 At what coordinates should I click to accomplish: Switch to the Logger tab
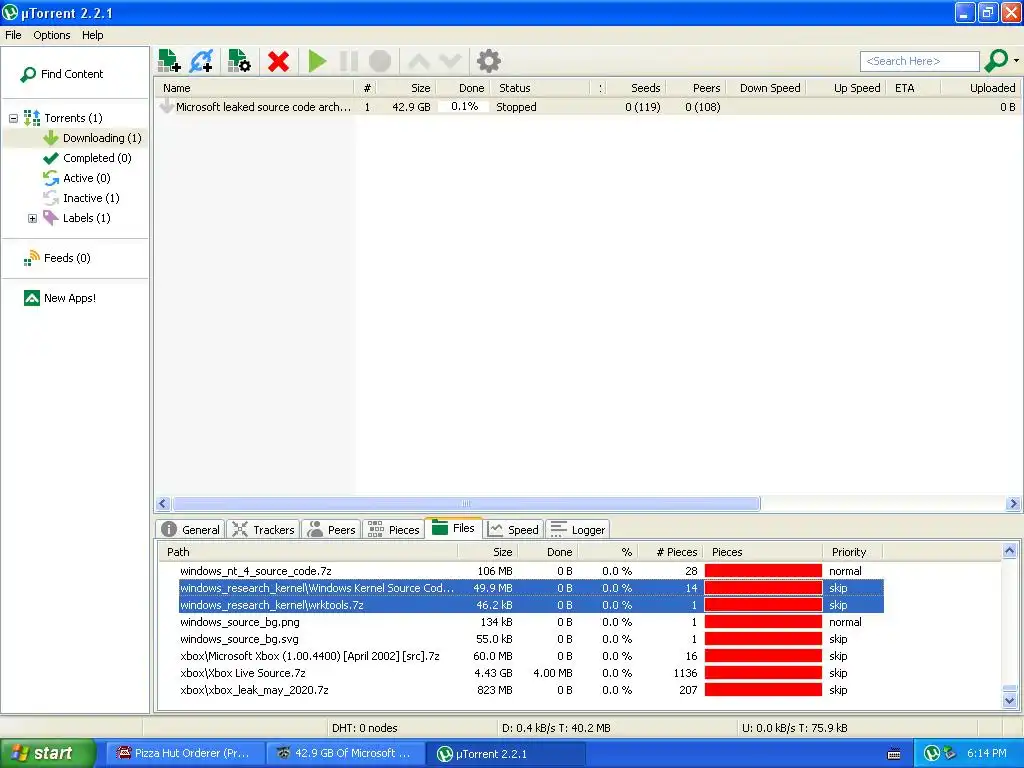tap(578, 530)
